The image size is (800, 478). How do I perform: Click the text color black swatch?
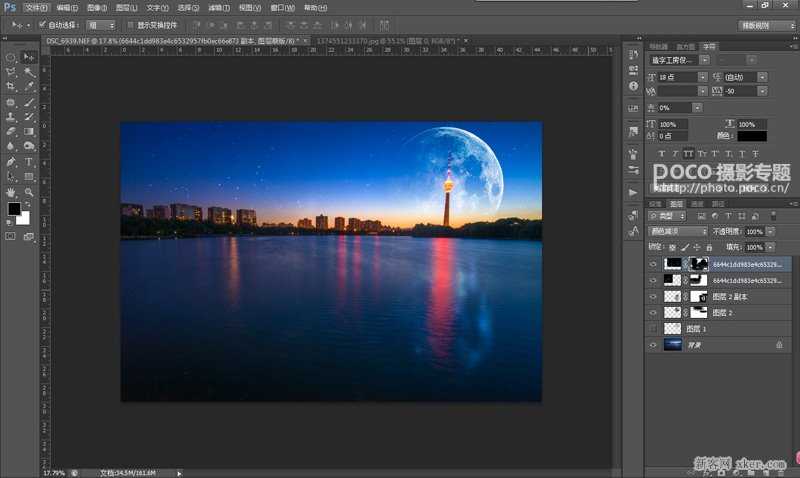[x=752, y=136]
